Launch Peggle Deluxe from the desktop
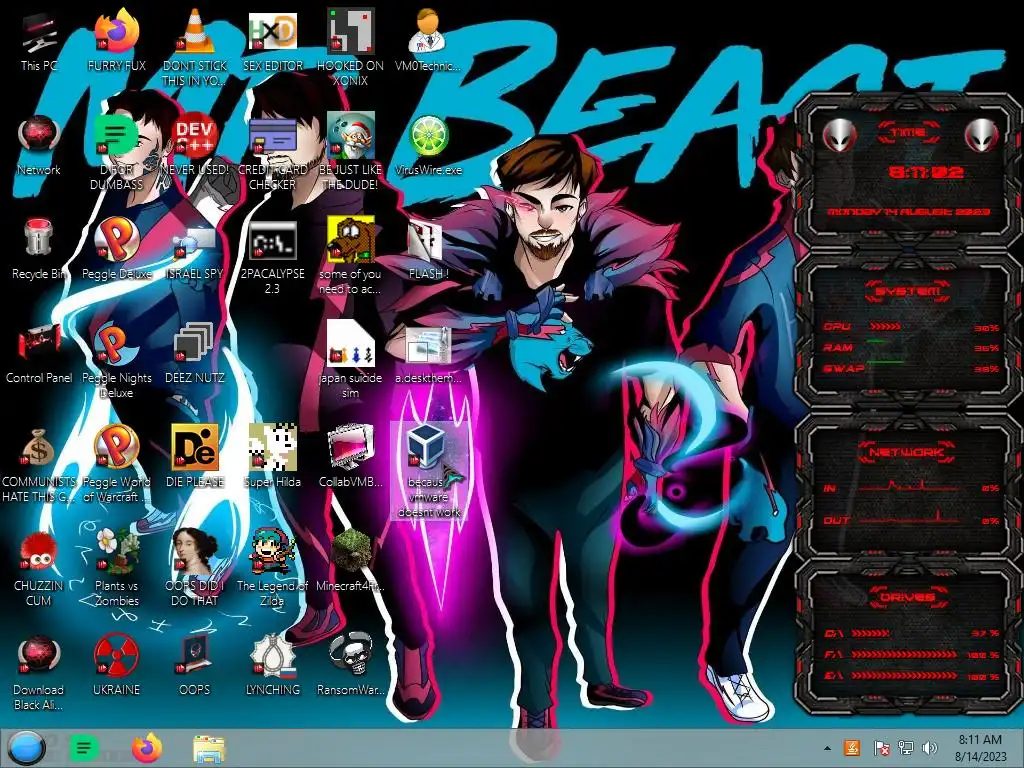The height and width of the screenshot is (768, 1024). point(117,239)
